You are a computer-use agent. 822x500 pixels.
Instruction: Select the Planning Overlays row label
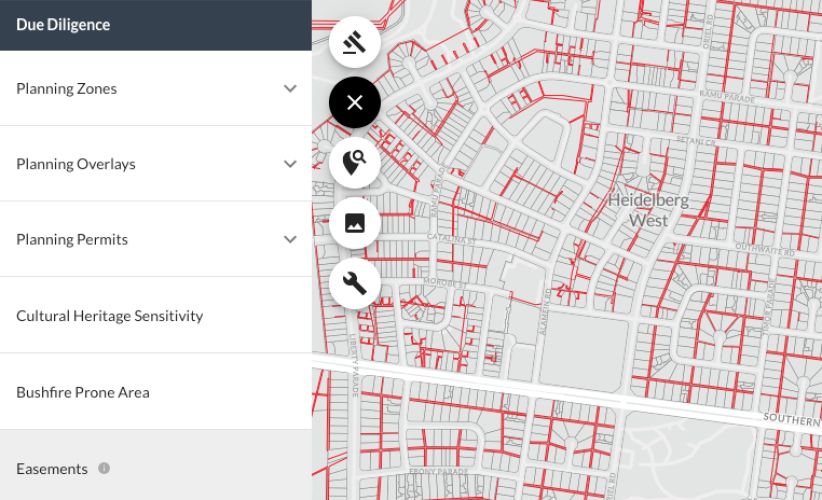(x=76, y=164)
